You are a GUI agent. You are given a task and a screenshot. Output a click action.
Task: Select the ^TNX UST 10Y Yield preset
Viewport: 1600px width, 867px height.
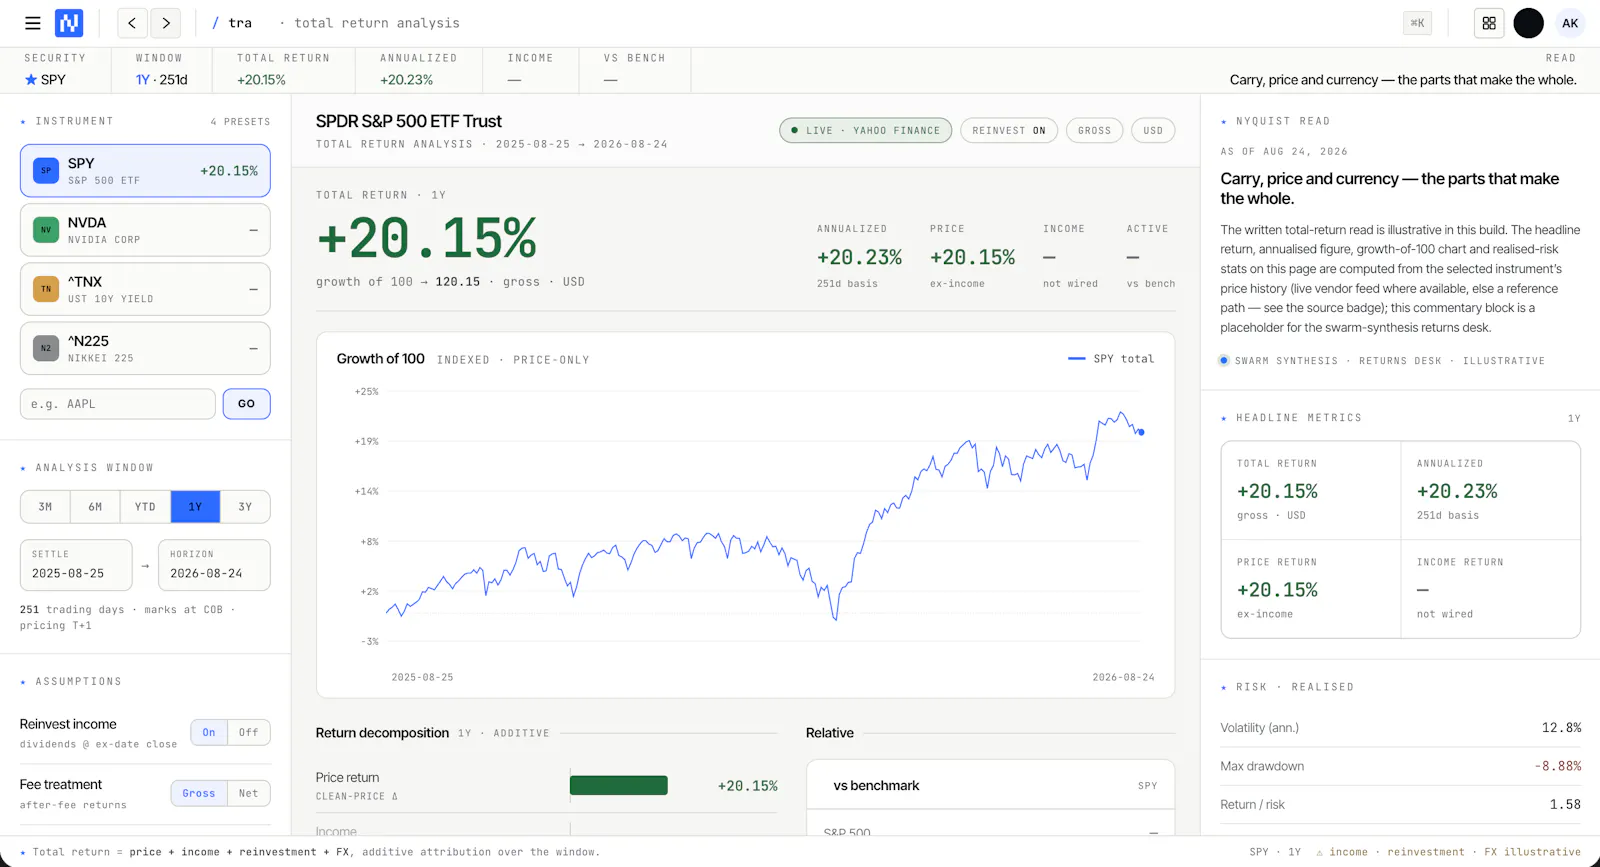[x=145, y=289]
